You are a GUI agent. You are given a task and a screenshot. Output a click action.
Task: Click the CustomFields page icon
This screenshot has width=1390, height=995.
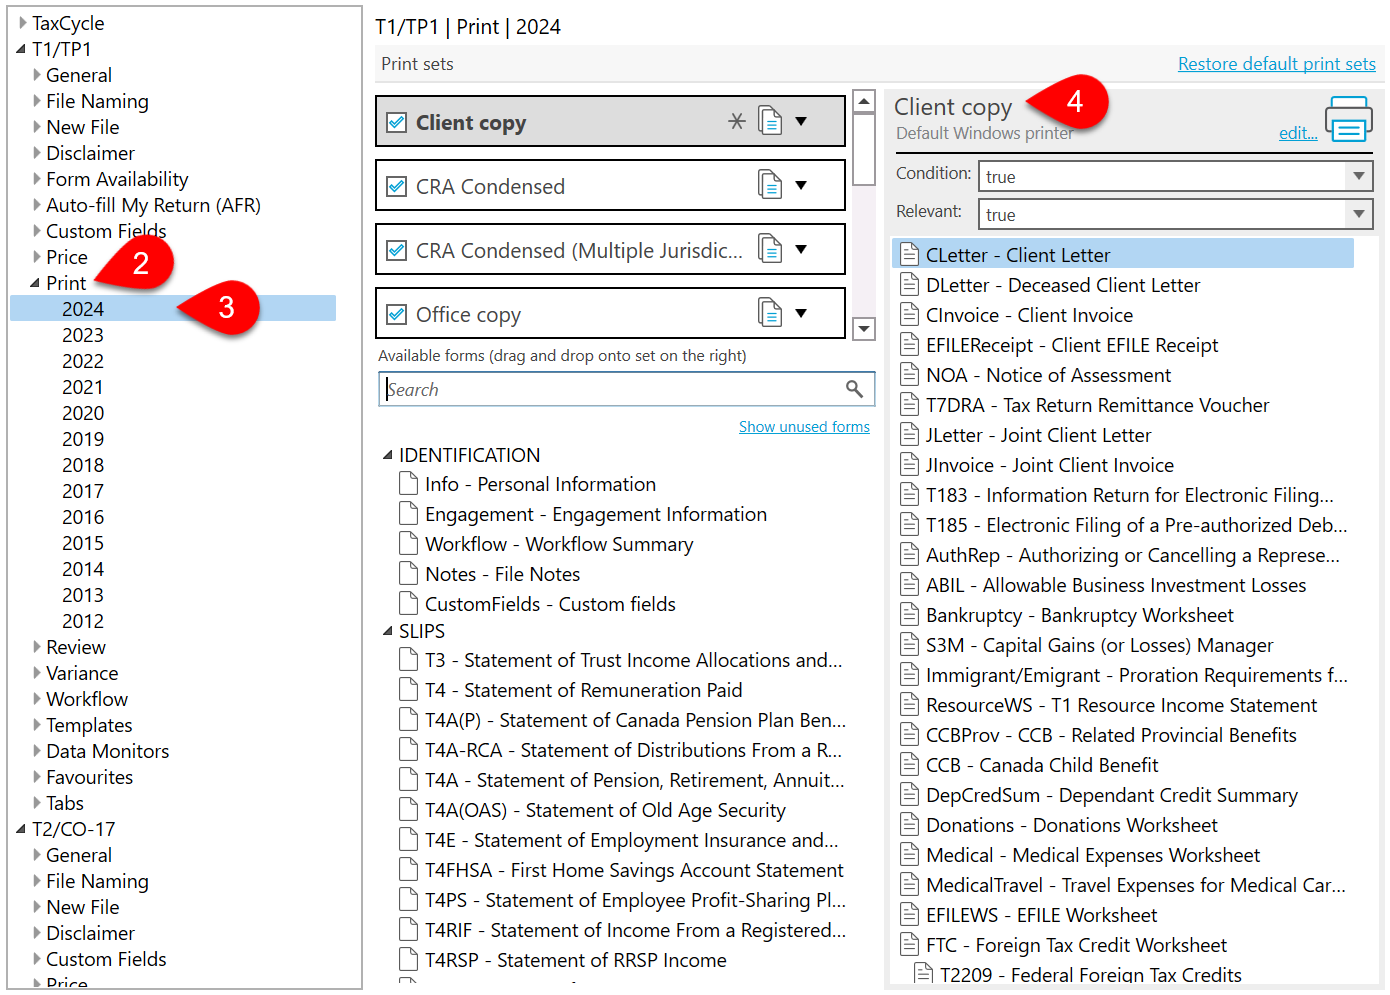(408, 604)
